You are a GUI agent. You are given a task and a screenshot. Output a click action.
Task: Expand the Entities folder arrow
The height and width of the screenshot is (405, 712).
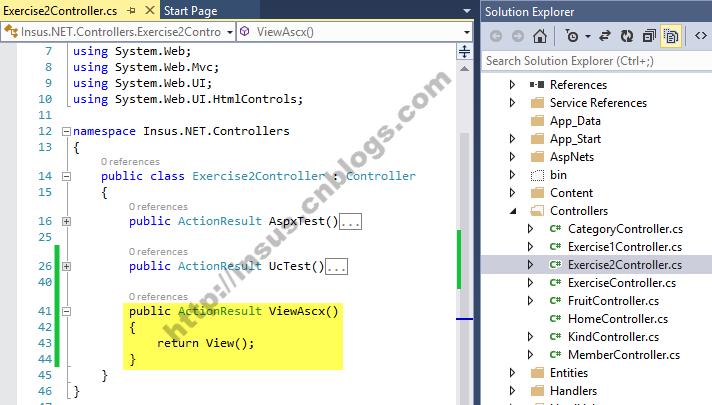[x=512, y=373]
